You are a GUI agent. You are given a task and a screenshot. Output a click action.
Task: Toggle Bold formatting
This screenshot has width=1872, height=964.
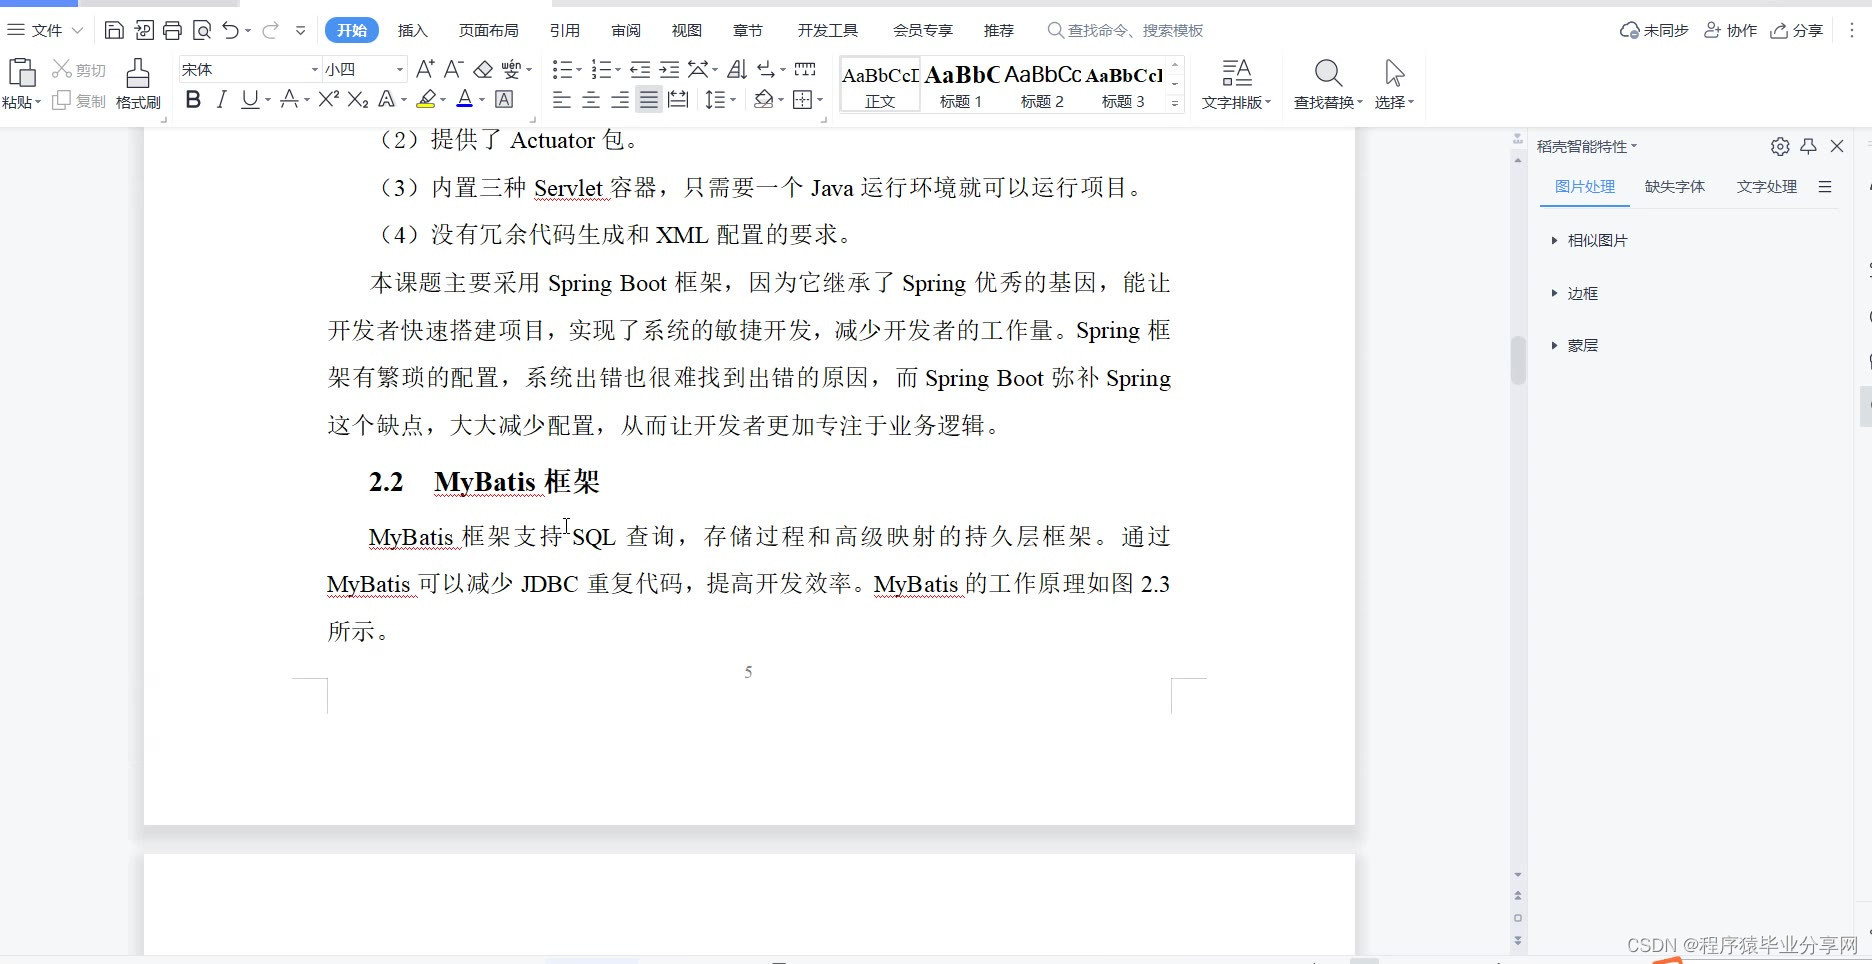point(193,99)
